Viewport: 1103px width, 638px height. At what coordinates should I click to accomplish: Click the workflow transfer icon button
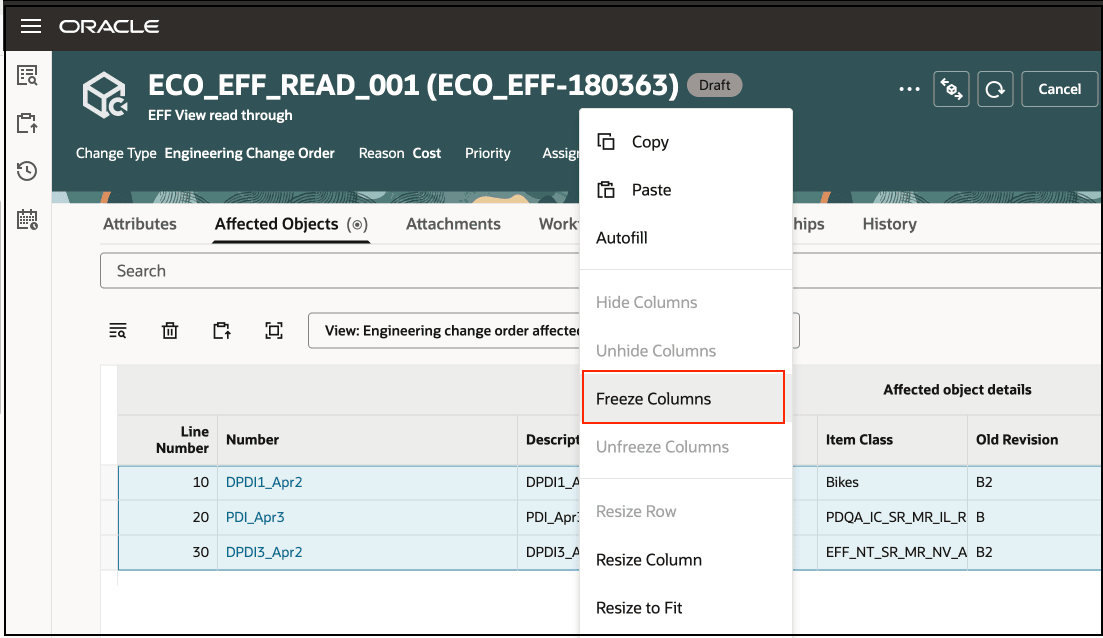tap(951, 89)
